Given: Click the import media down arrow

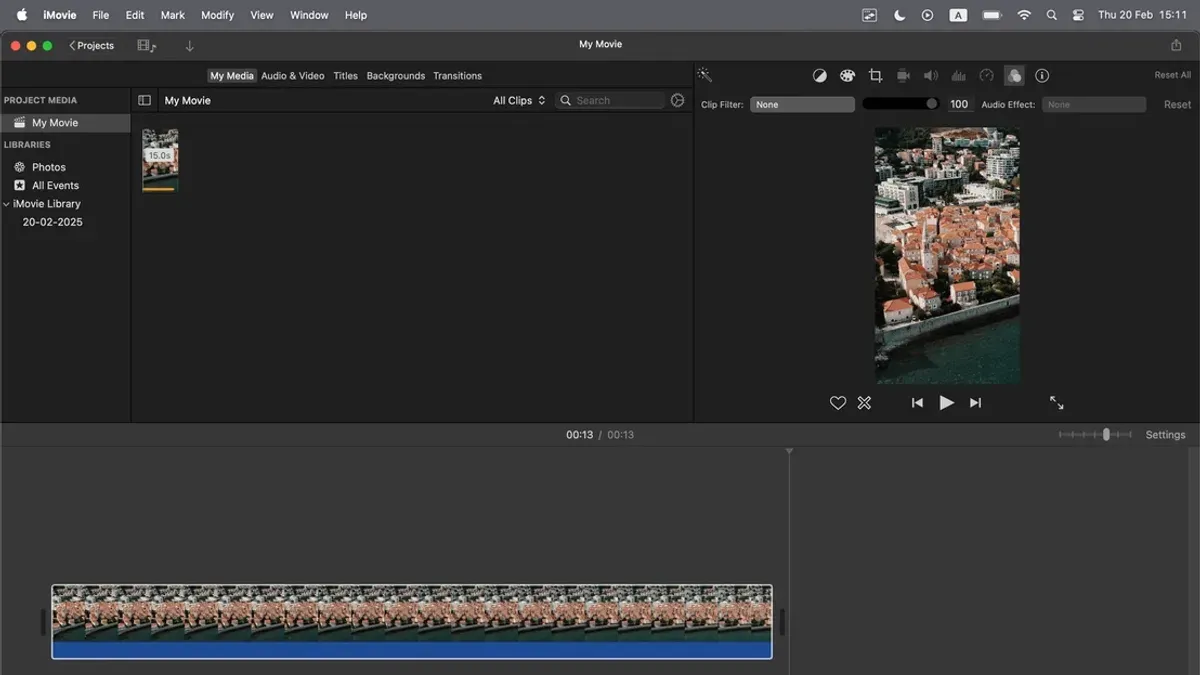Looking at the screenshot, I should click(x=189, y=46).
